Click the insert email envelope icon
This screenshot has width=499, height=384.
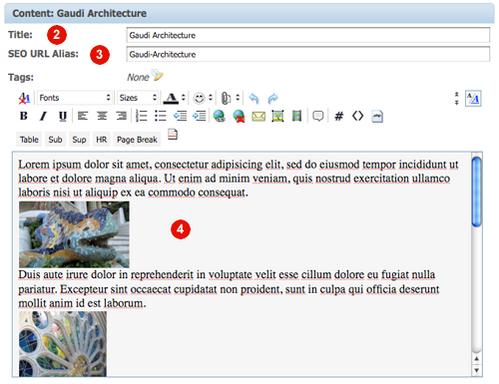pyautogui.click(x=258, y=117)
